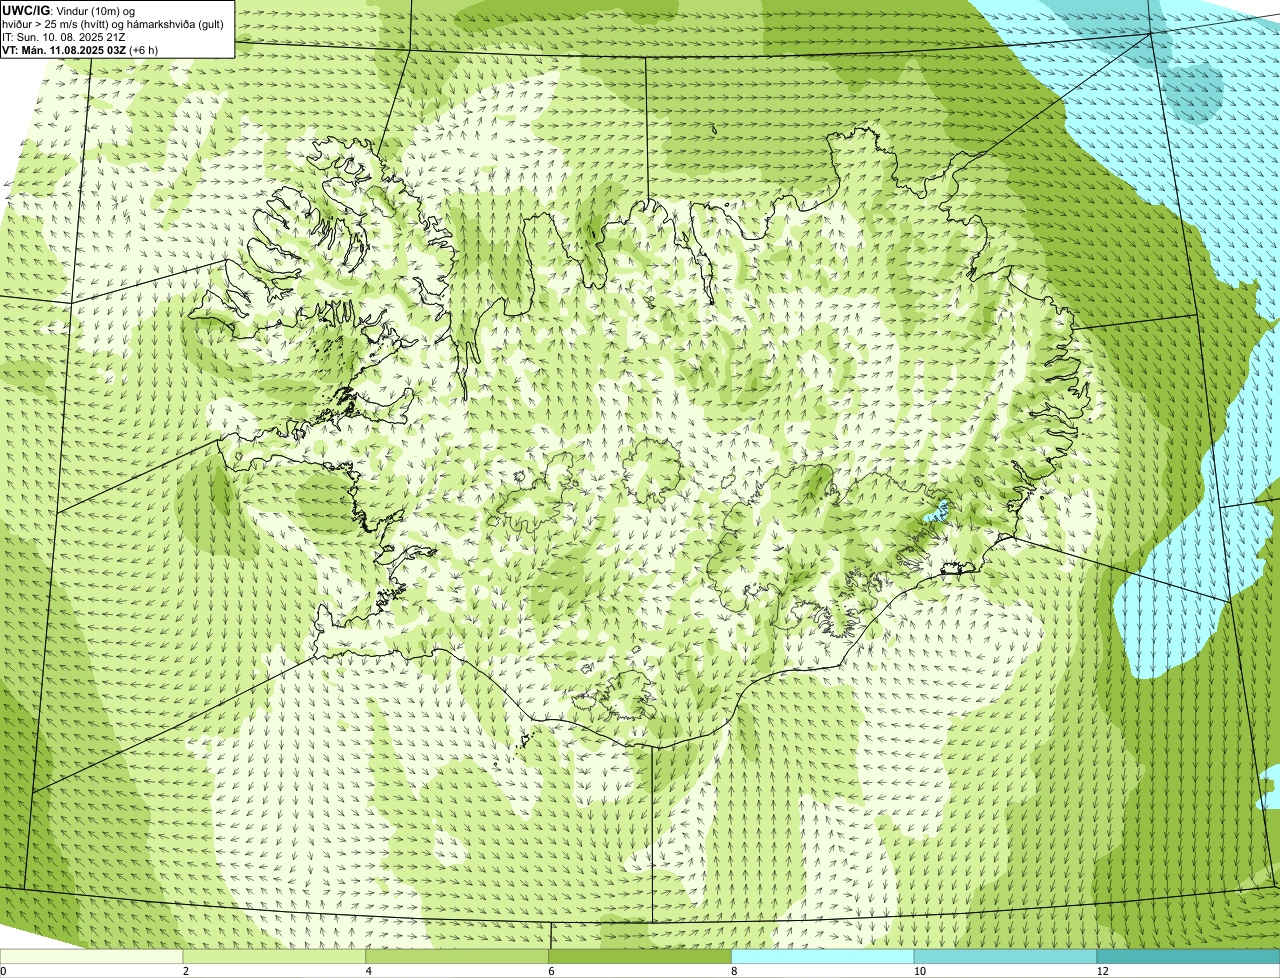This screenshot has height=978, width=1280.
Task: Click the legend scale label '0'
Action: coord(4,971)
